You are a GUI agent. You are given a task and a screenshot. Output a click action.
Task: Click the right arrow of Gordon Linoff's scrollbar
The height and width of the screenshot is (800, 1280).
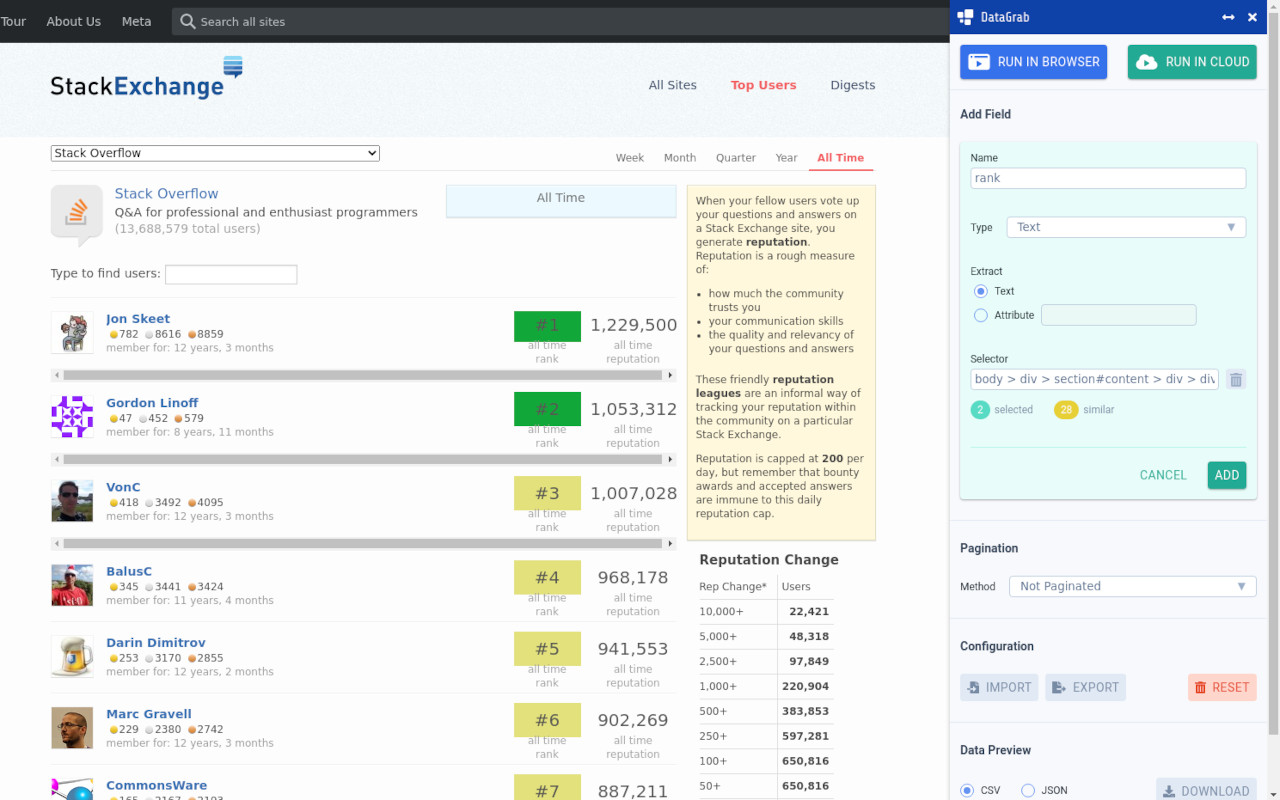tap(670, 459)
